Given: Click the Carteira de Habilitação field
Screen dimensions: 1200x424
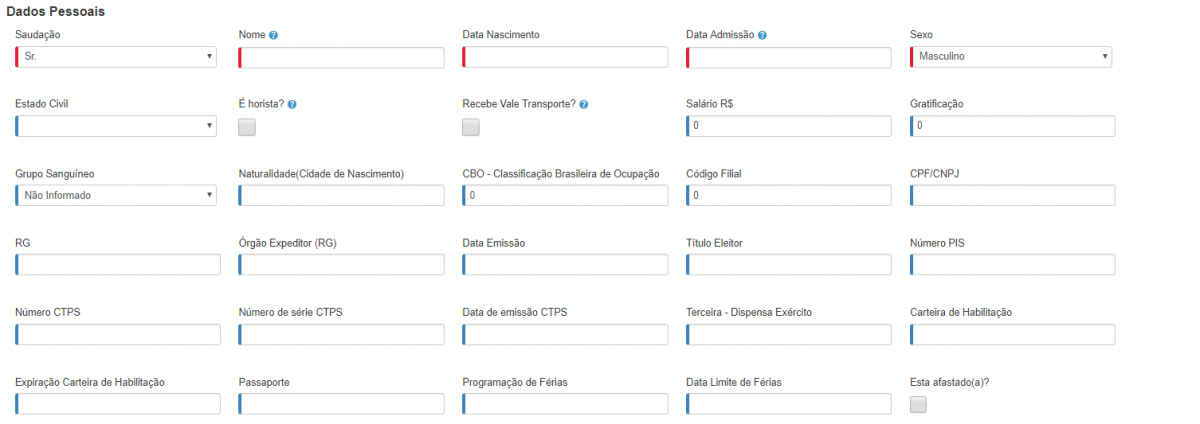Looking at the screenshot, I should tap(1012, 334).
